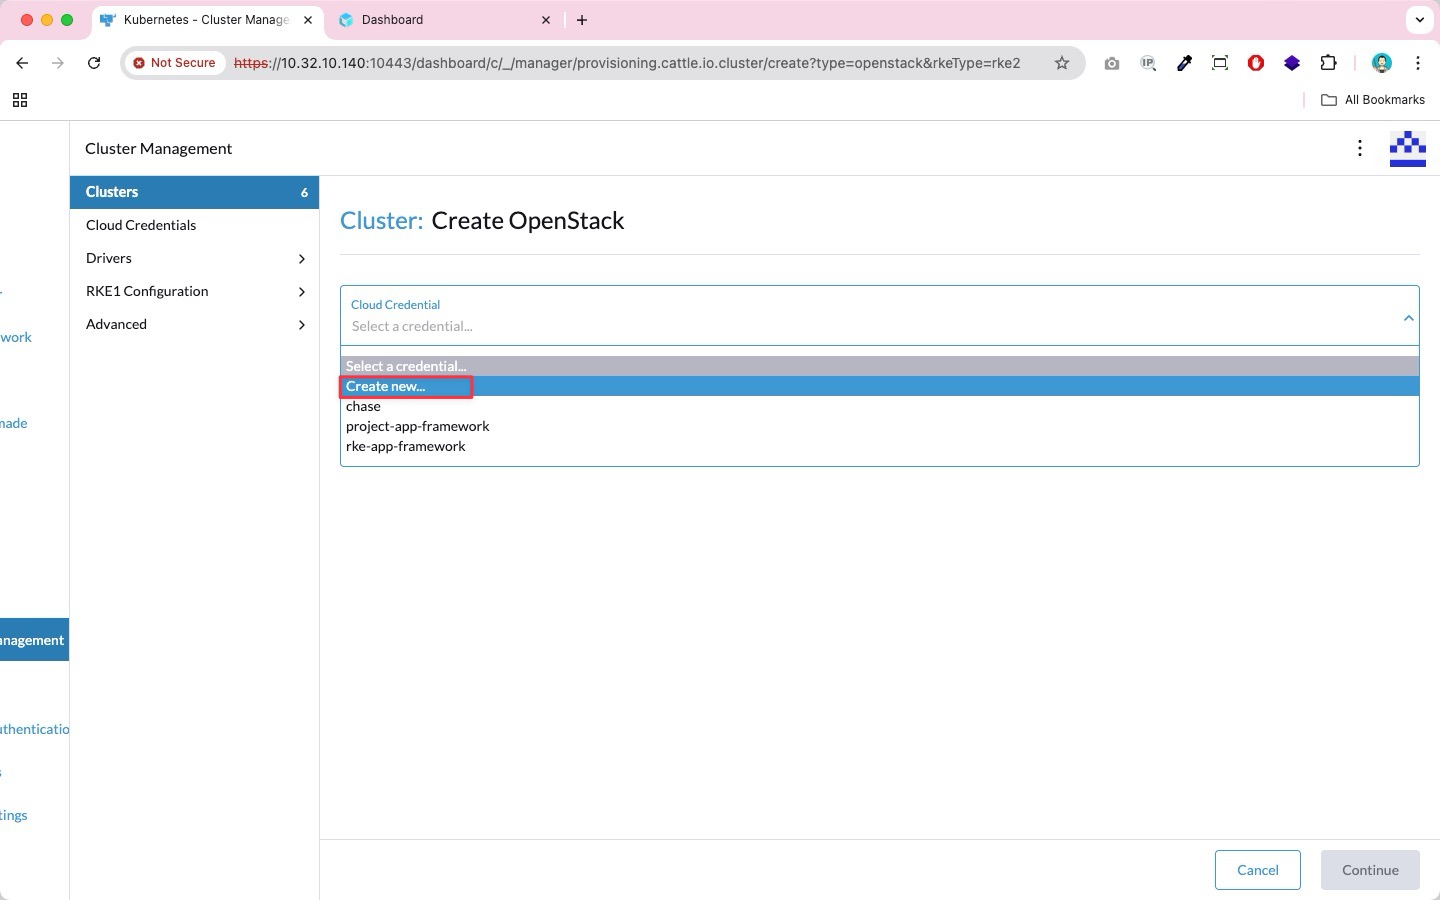Screen dimensions: 1440x900
Task: Close the Dashboard tab
Action: 546,20
